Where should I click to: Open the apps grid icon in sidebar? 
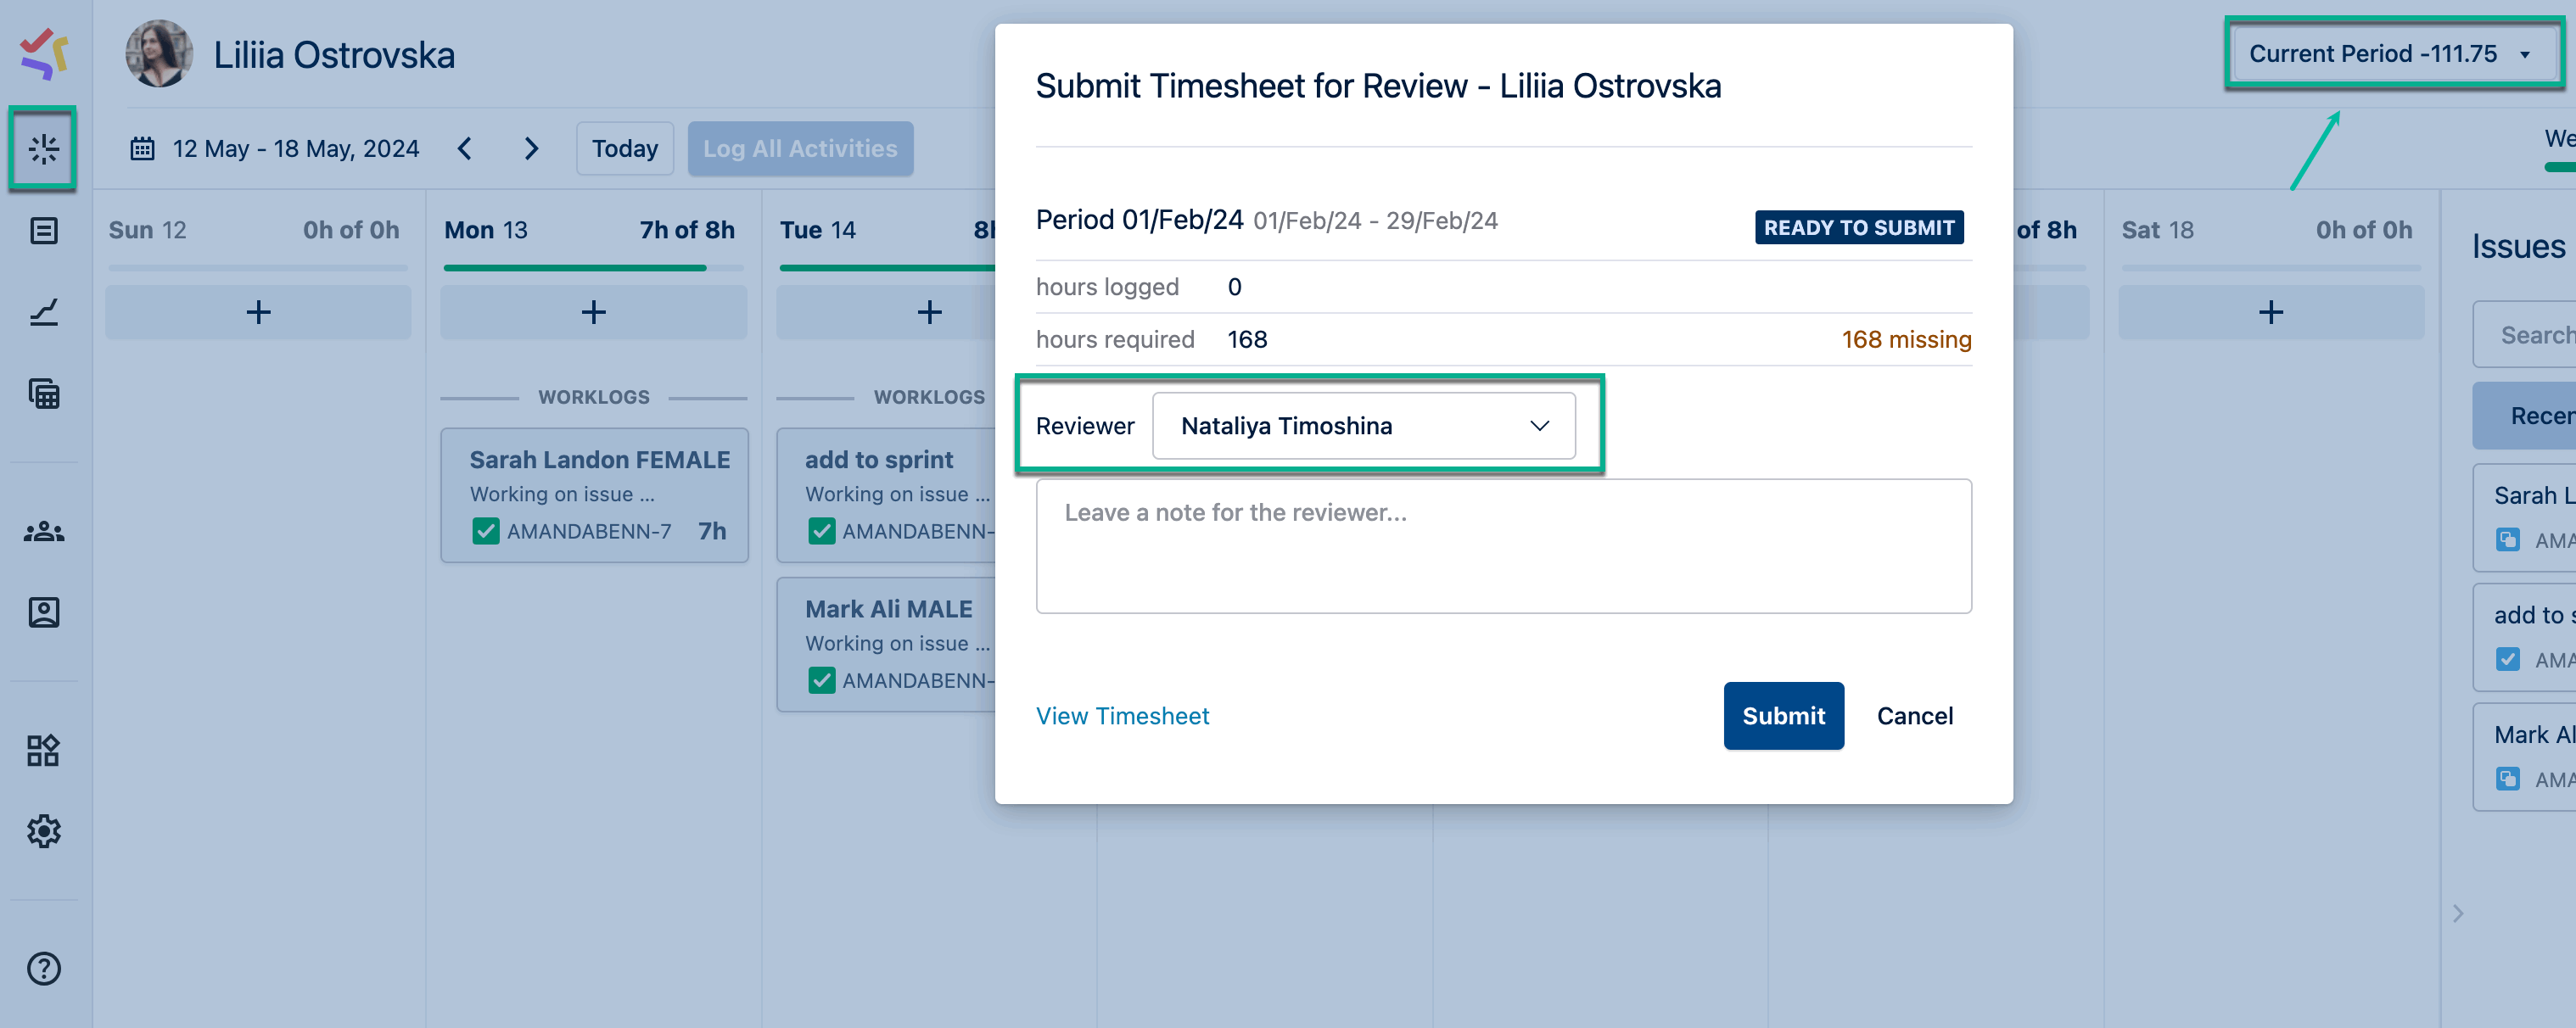point(43,749)
